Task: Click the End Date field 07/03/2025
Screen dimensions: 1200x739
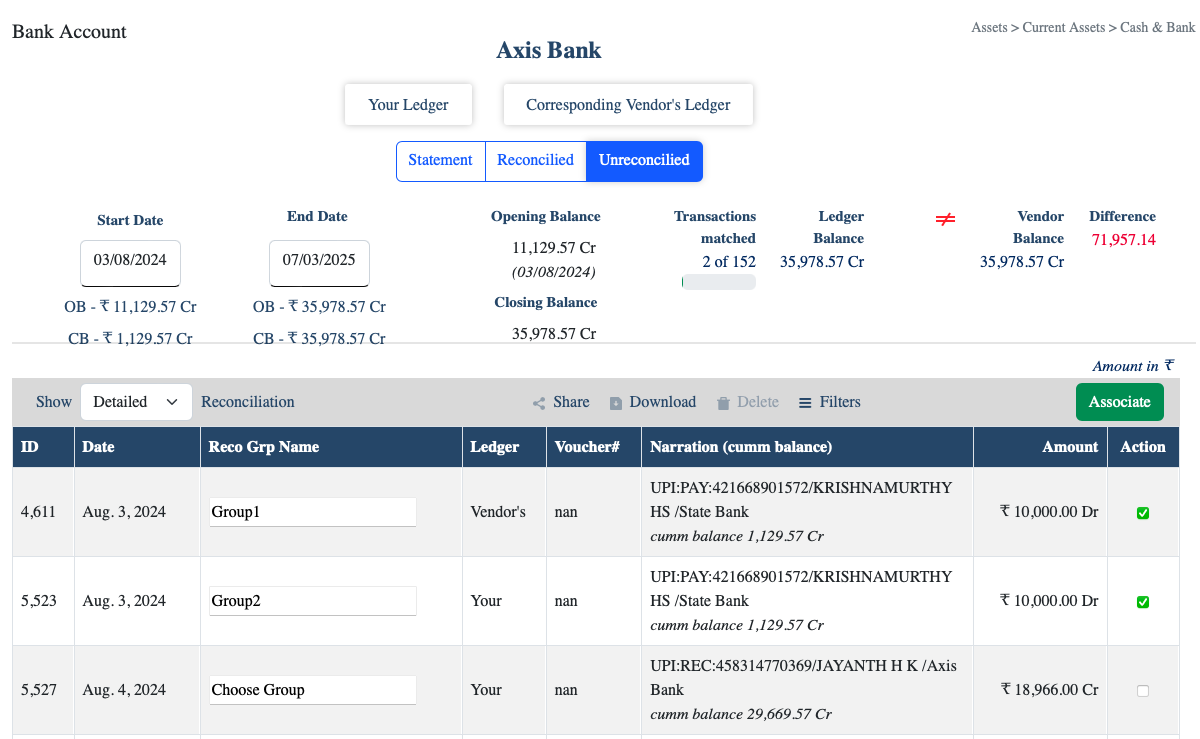Action: point(319,263)
